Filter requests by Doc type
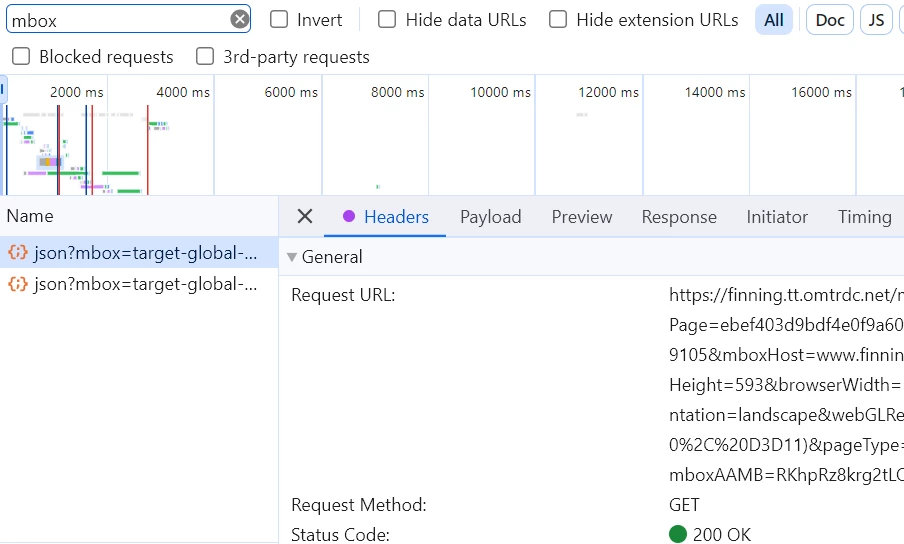 [829, 20]
